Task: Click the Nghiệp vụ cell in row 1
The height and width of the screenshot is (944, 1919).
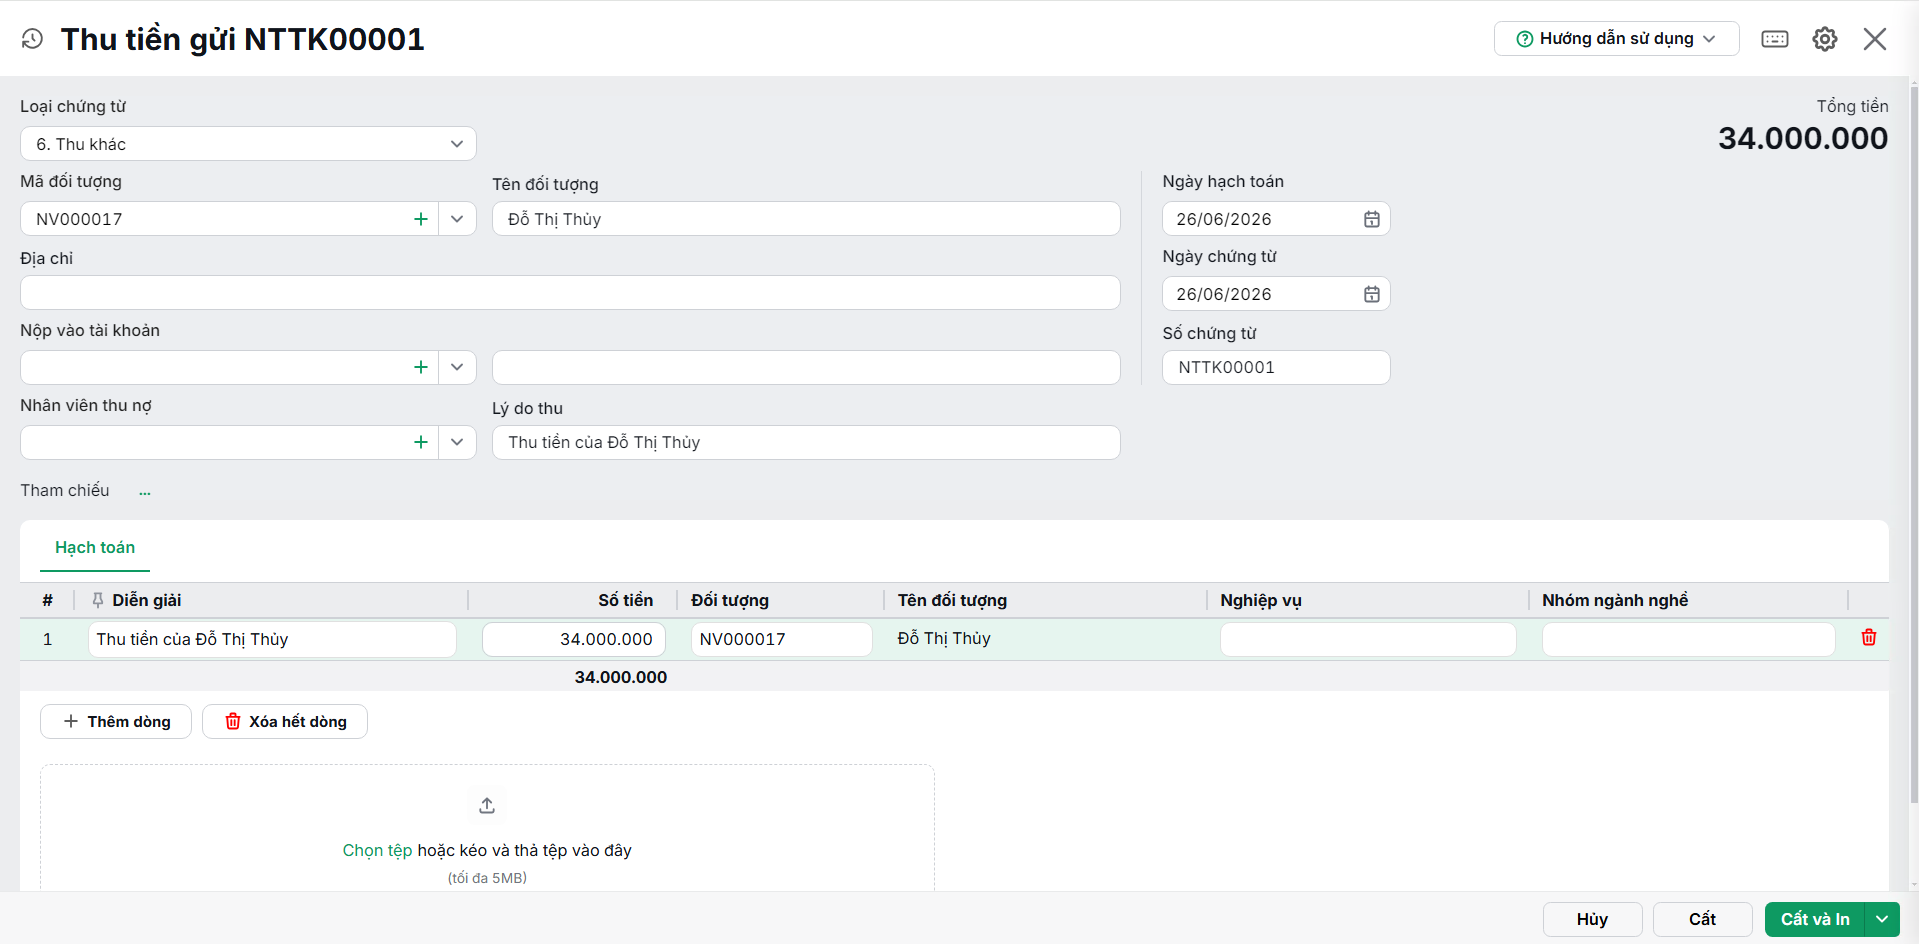Action: tap(1368, 639)
